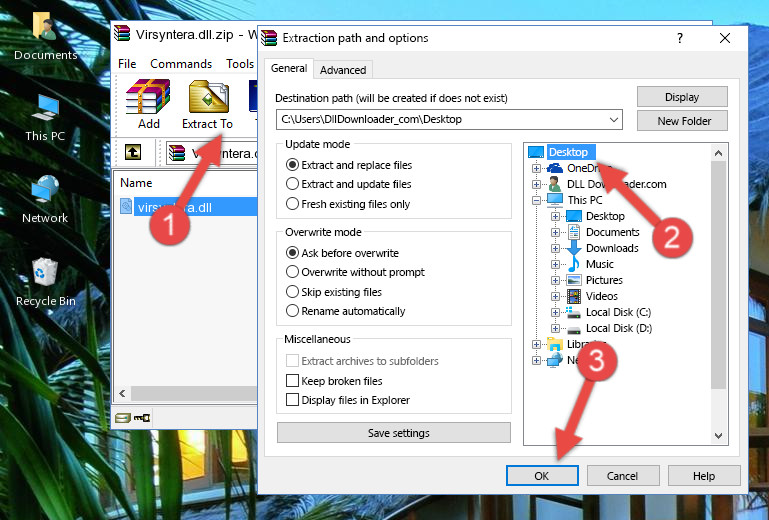Viewport: 769px width, 520px height.
Task: Select the DLL Downloader.com user folder
Action: (x=616, y=184)
